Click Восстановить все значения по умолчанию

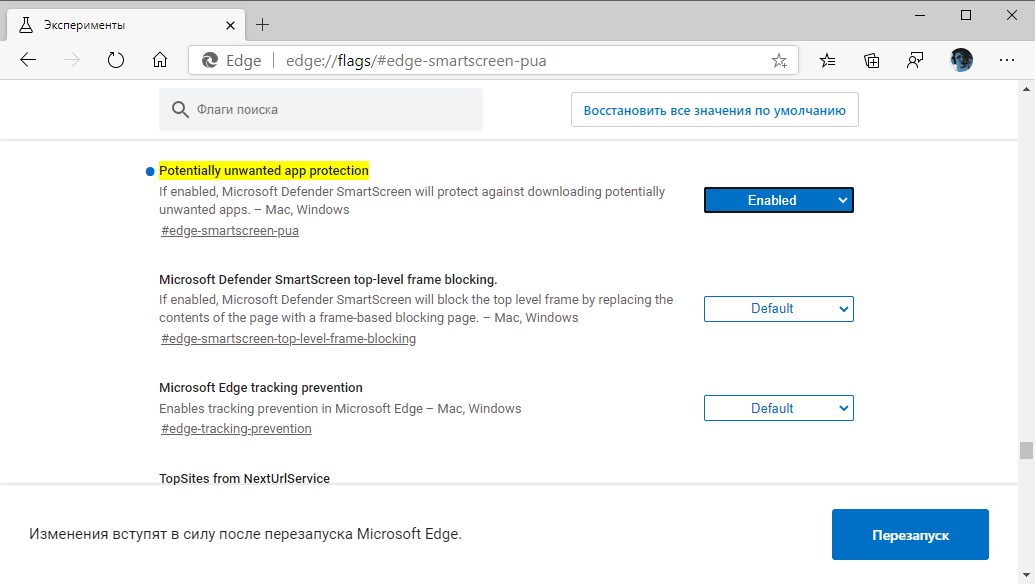714,109
